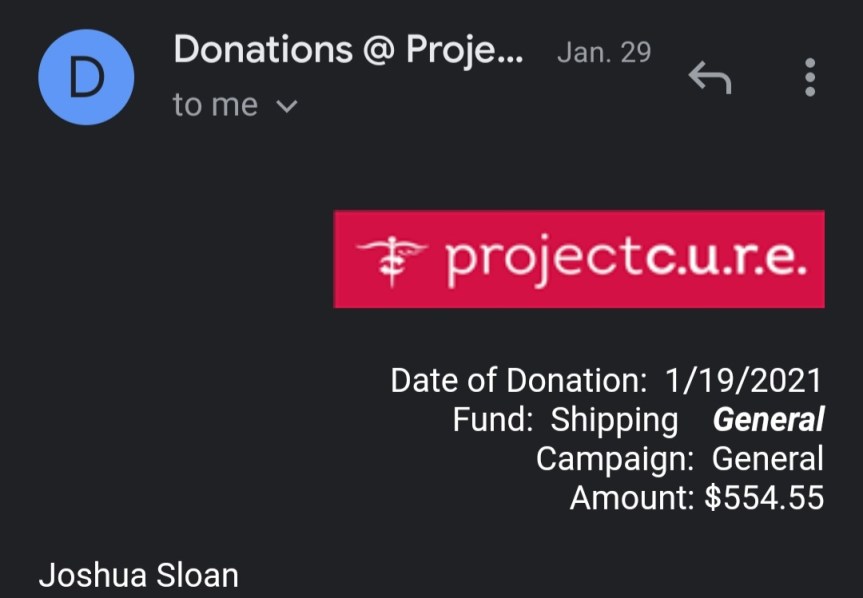The height and width of the screenshot is (598, 863).
Task: Click bold "c.u.r.e." text in the banner
Action: click(x=724, y=258)
